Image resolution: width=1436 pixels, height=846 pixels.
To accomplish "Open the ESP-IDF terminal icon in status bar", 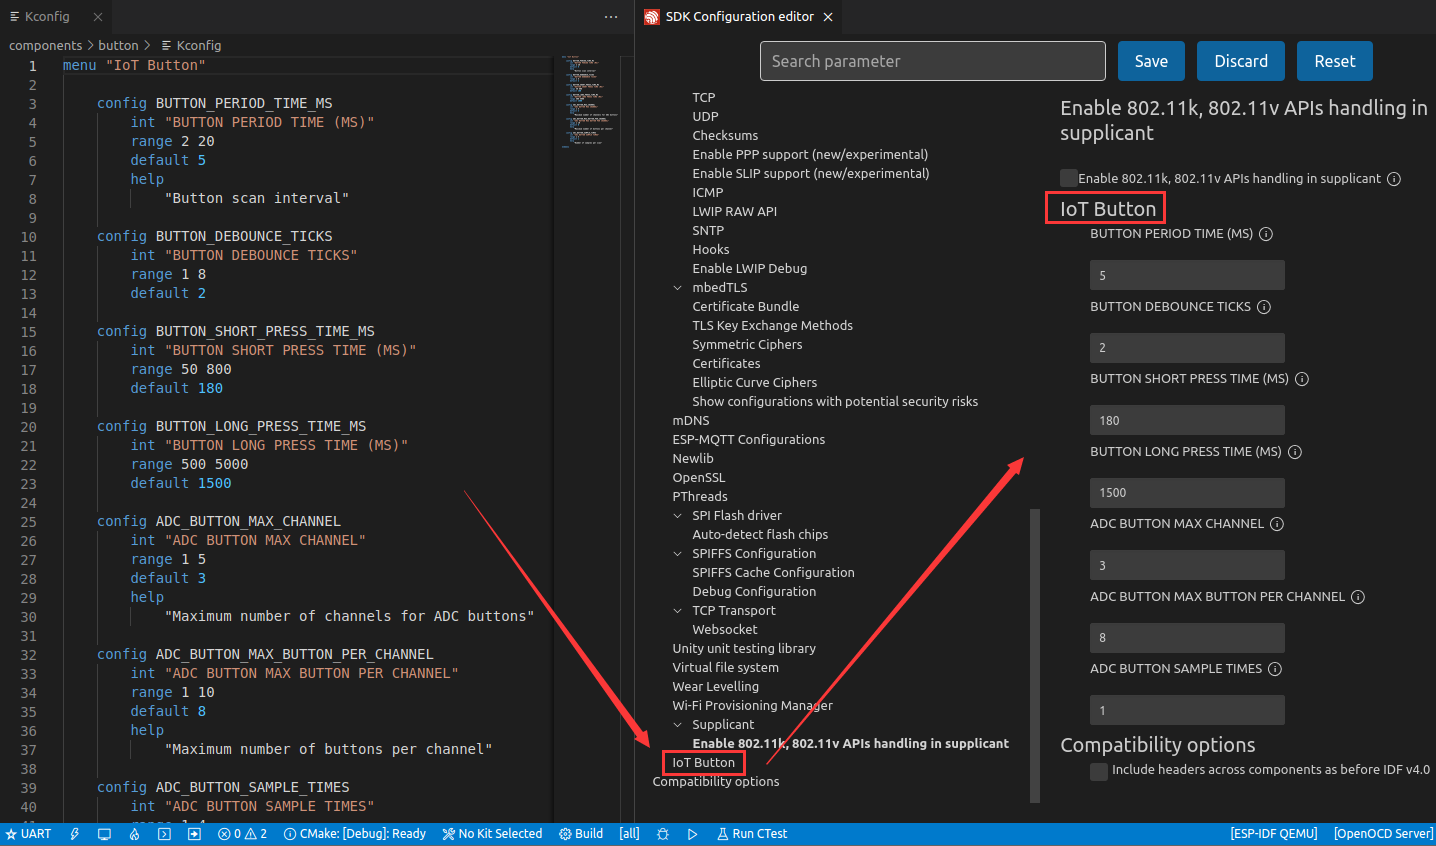I will coord(164,834).
